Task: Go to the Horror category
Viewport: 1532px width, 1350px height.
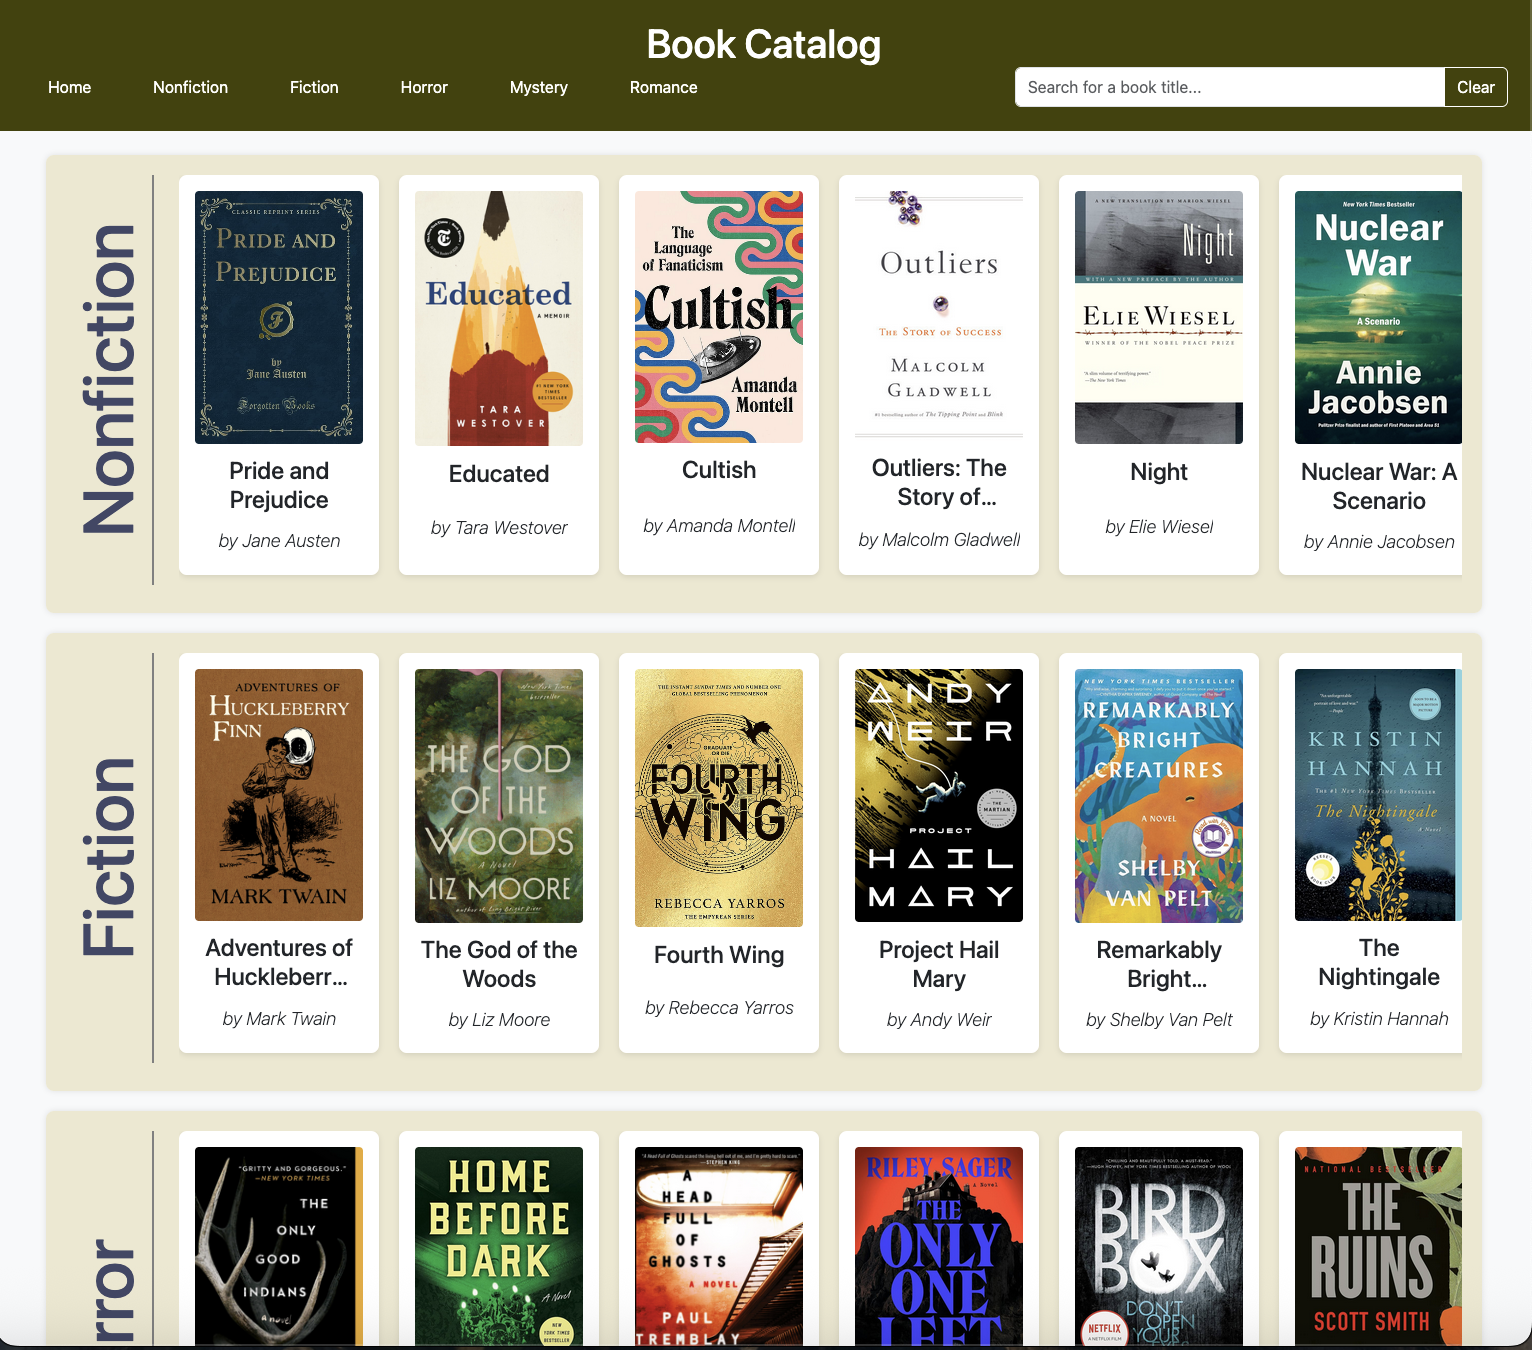Action: click(x=424, y=87)
